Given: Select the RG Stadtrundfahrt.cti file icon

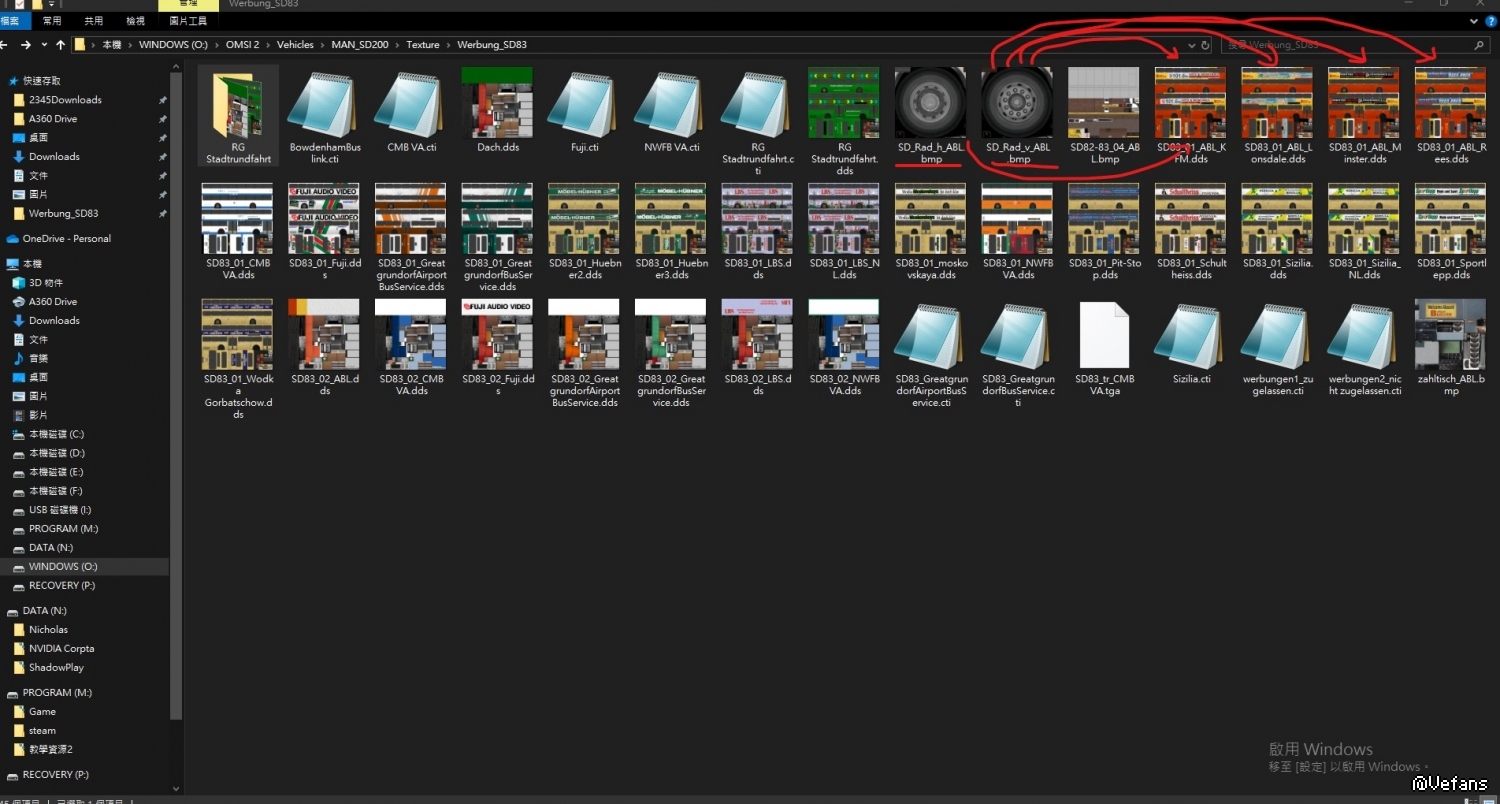Looking at the screenshot, I should 757,103.
